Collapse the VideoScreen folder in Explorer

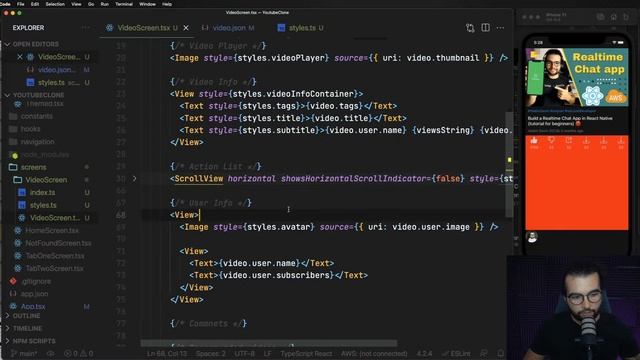click(x=46, y=180)
